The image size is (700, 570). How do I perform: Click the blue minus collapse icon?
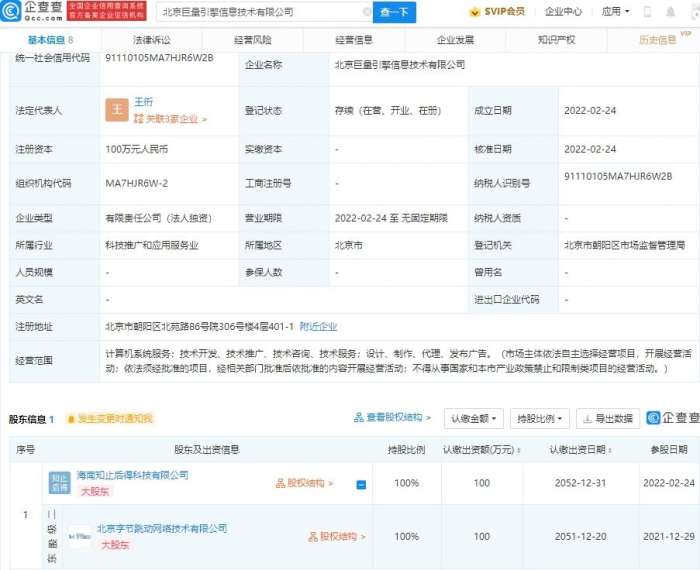361,485
